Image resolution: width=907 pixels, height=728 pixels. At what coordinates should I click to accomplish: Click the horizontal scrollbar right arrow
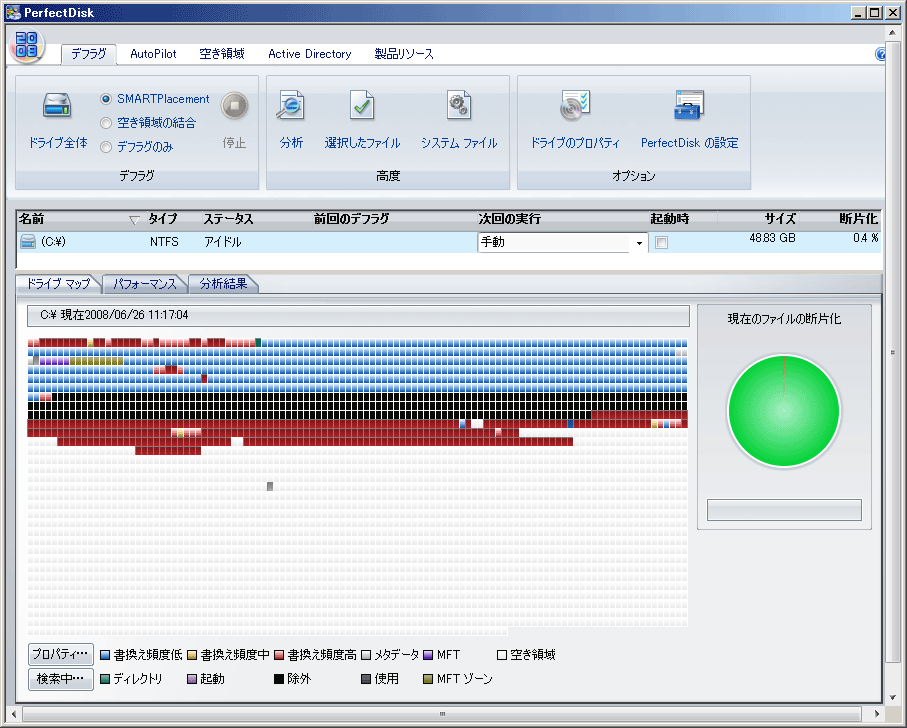(877, 714)
